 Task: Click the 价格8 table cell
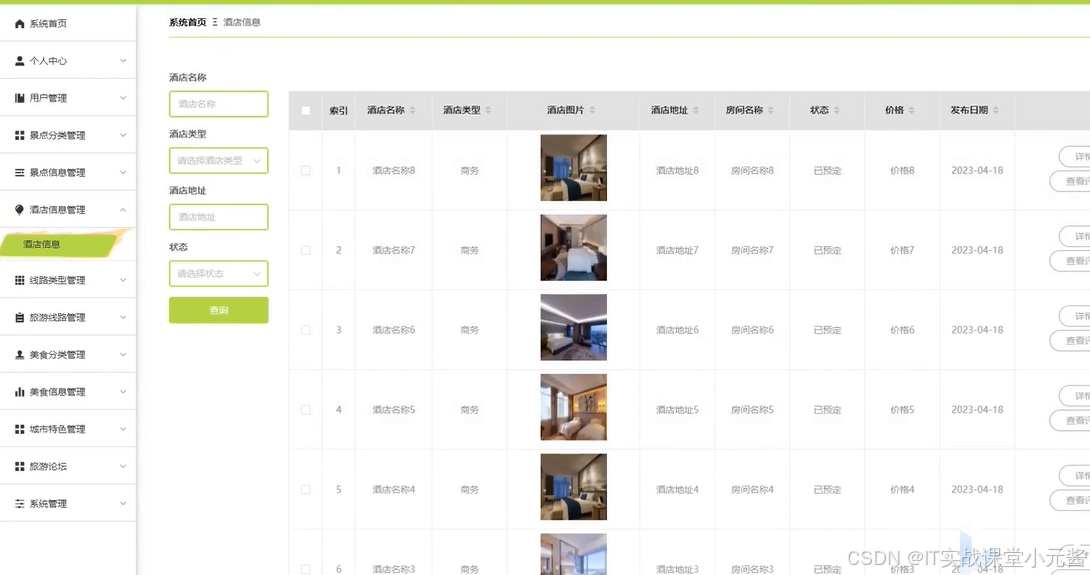point(902,170)
